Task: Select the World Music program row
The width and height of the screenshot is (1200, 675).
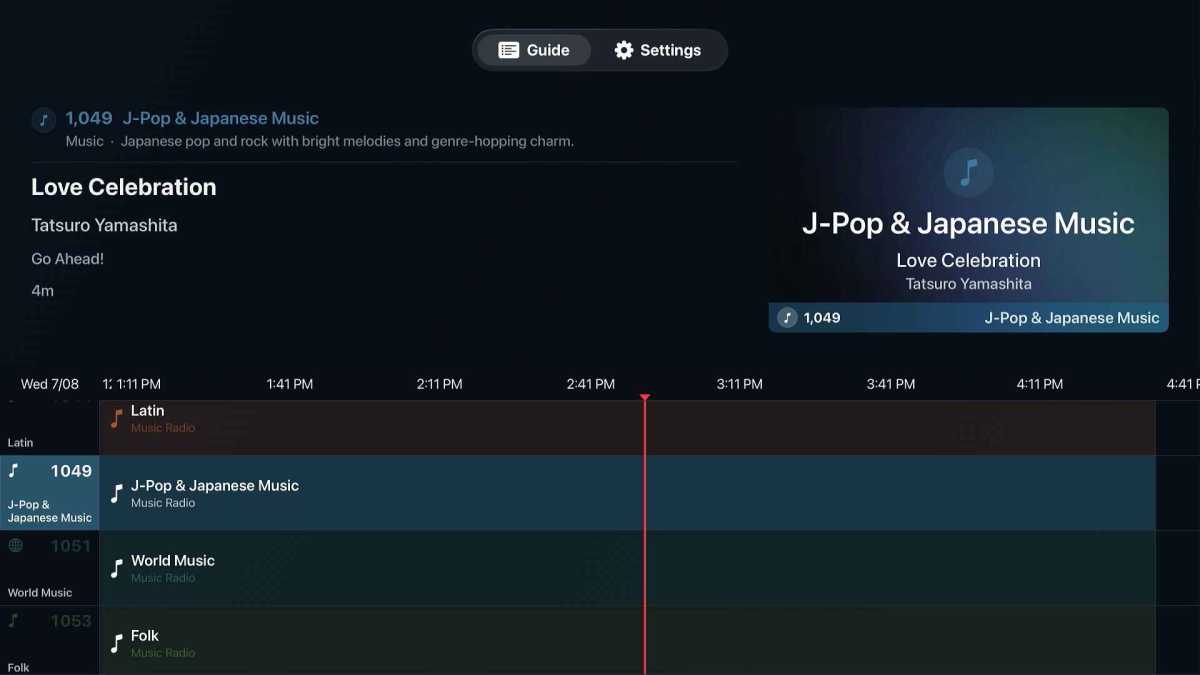Action: pos(627,568)
